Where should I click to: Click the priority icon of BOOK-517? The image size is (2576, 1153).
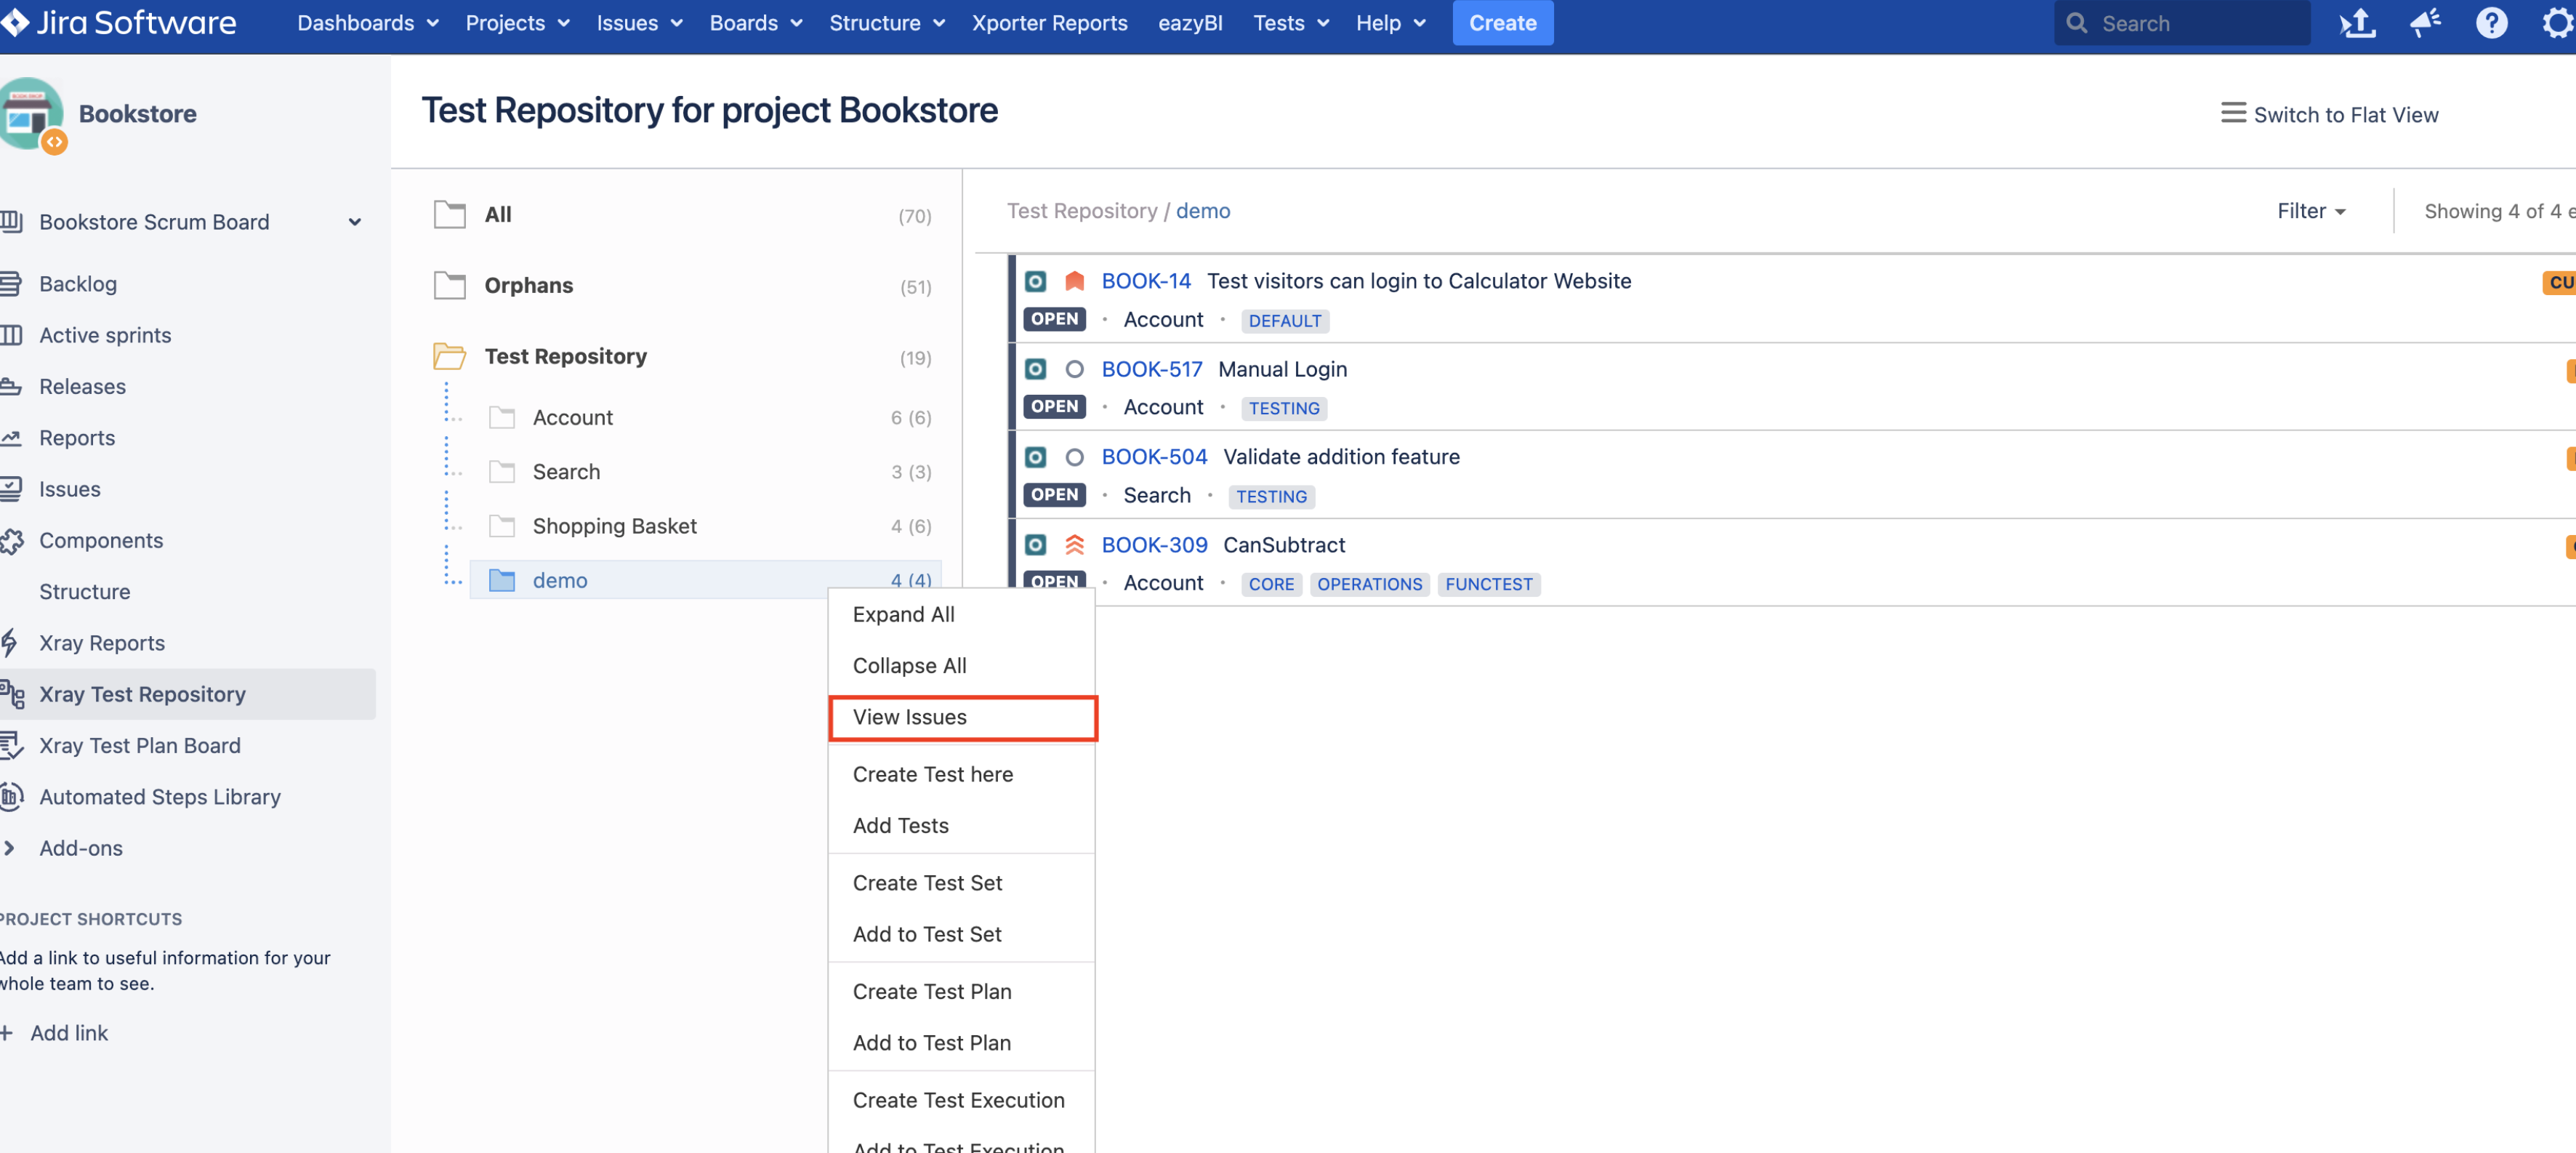1074,370
